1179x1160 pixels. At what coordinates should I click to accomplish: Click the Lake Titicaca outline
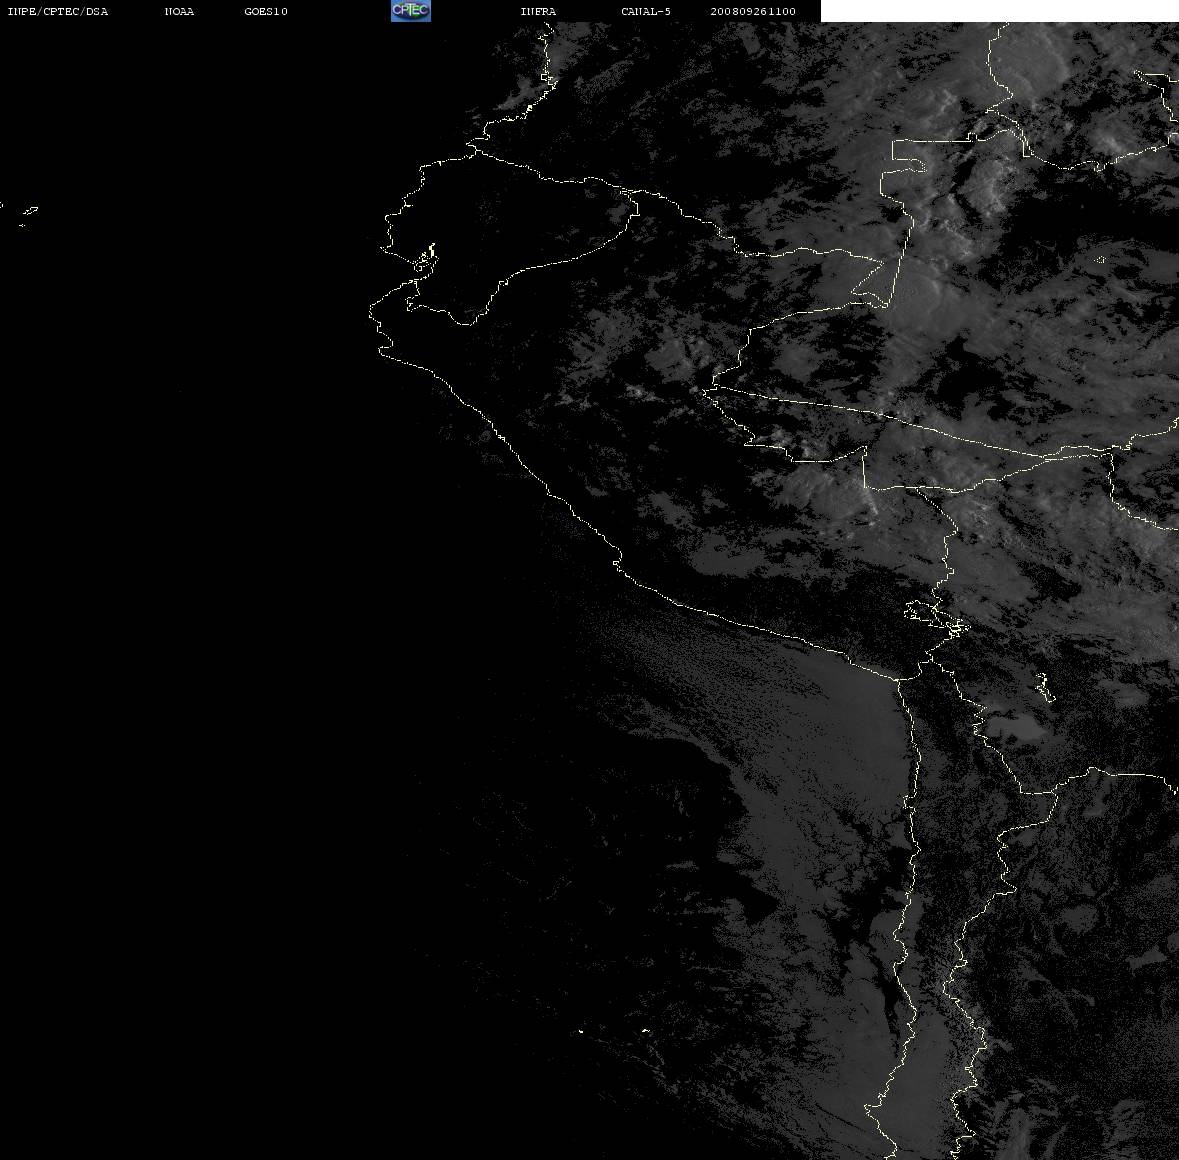pos(936,616)
